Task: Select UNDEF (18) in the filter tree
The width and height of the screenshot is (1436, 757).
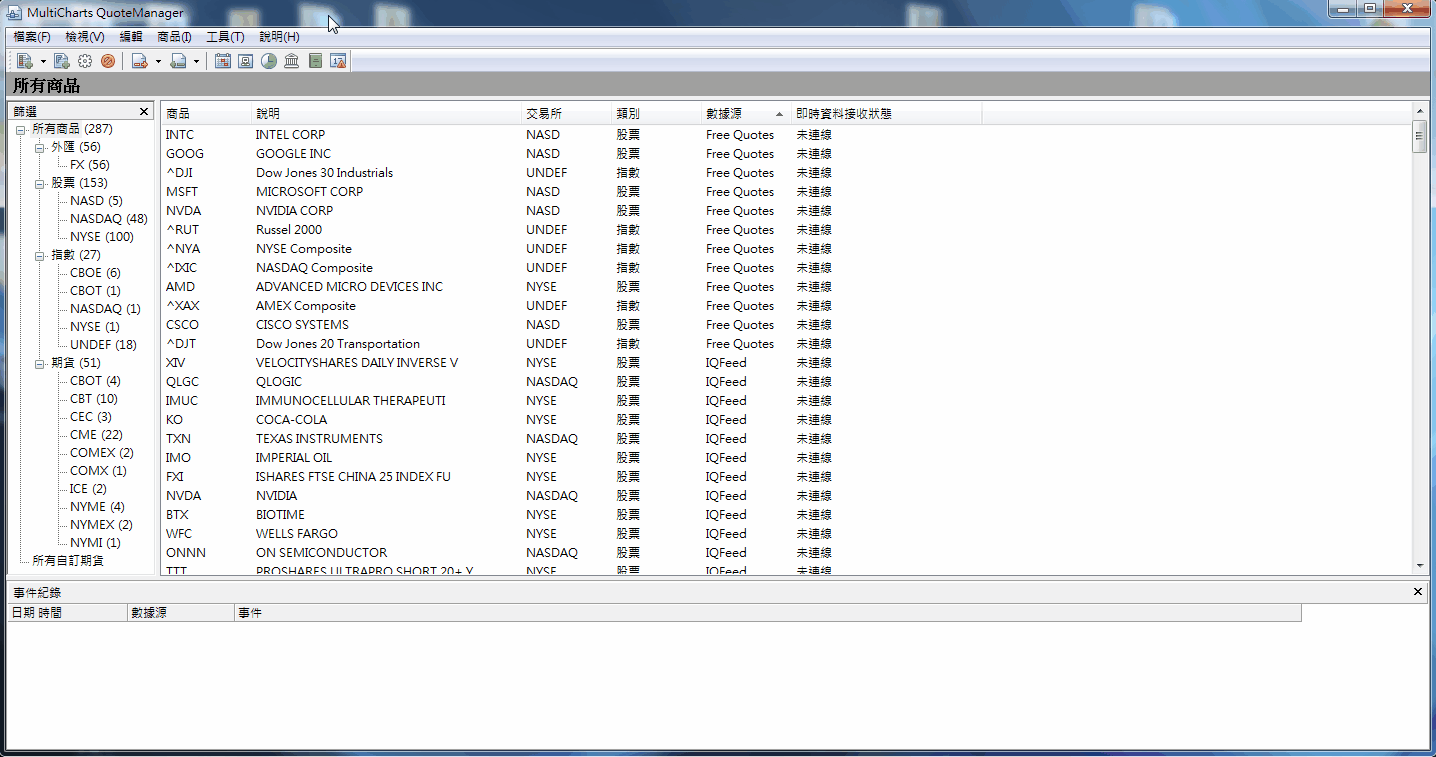Action: click(x=103, y=345)
